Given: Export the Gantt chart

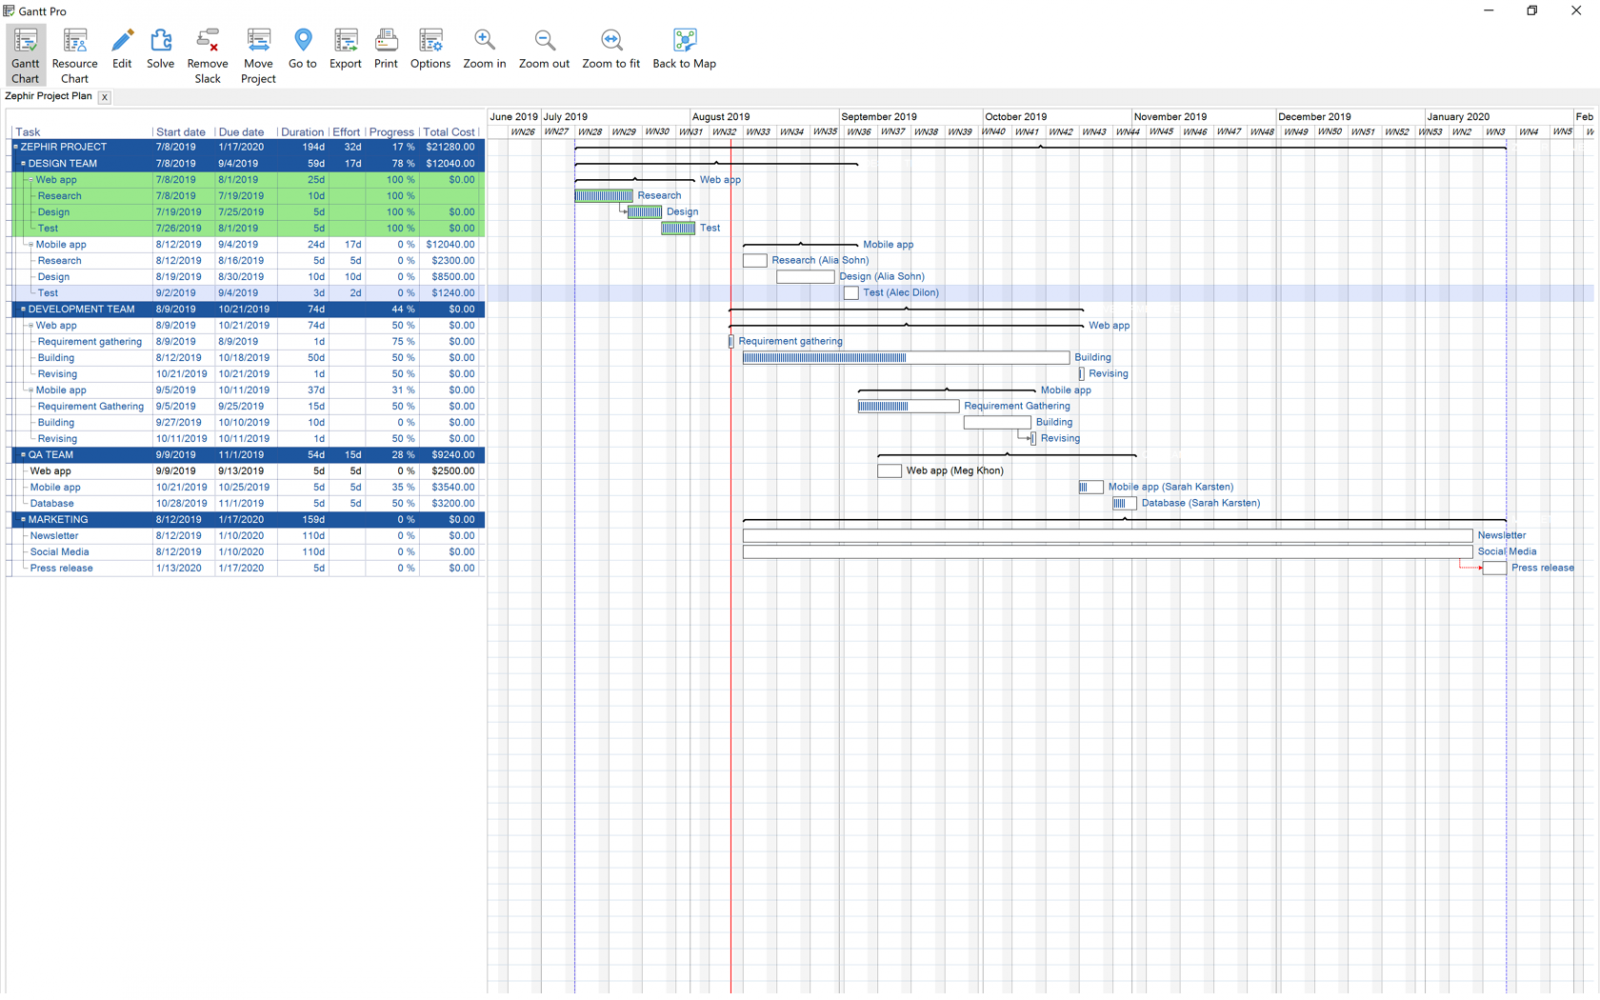Looking at the screenshot, I should point(345,49).
